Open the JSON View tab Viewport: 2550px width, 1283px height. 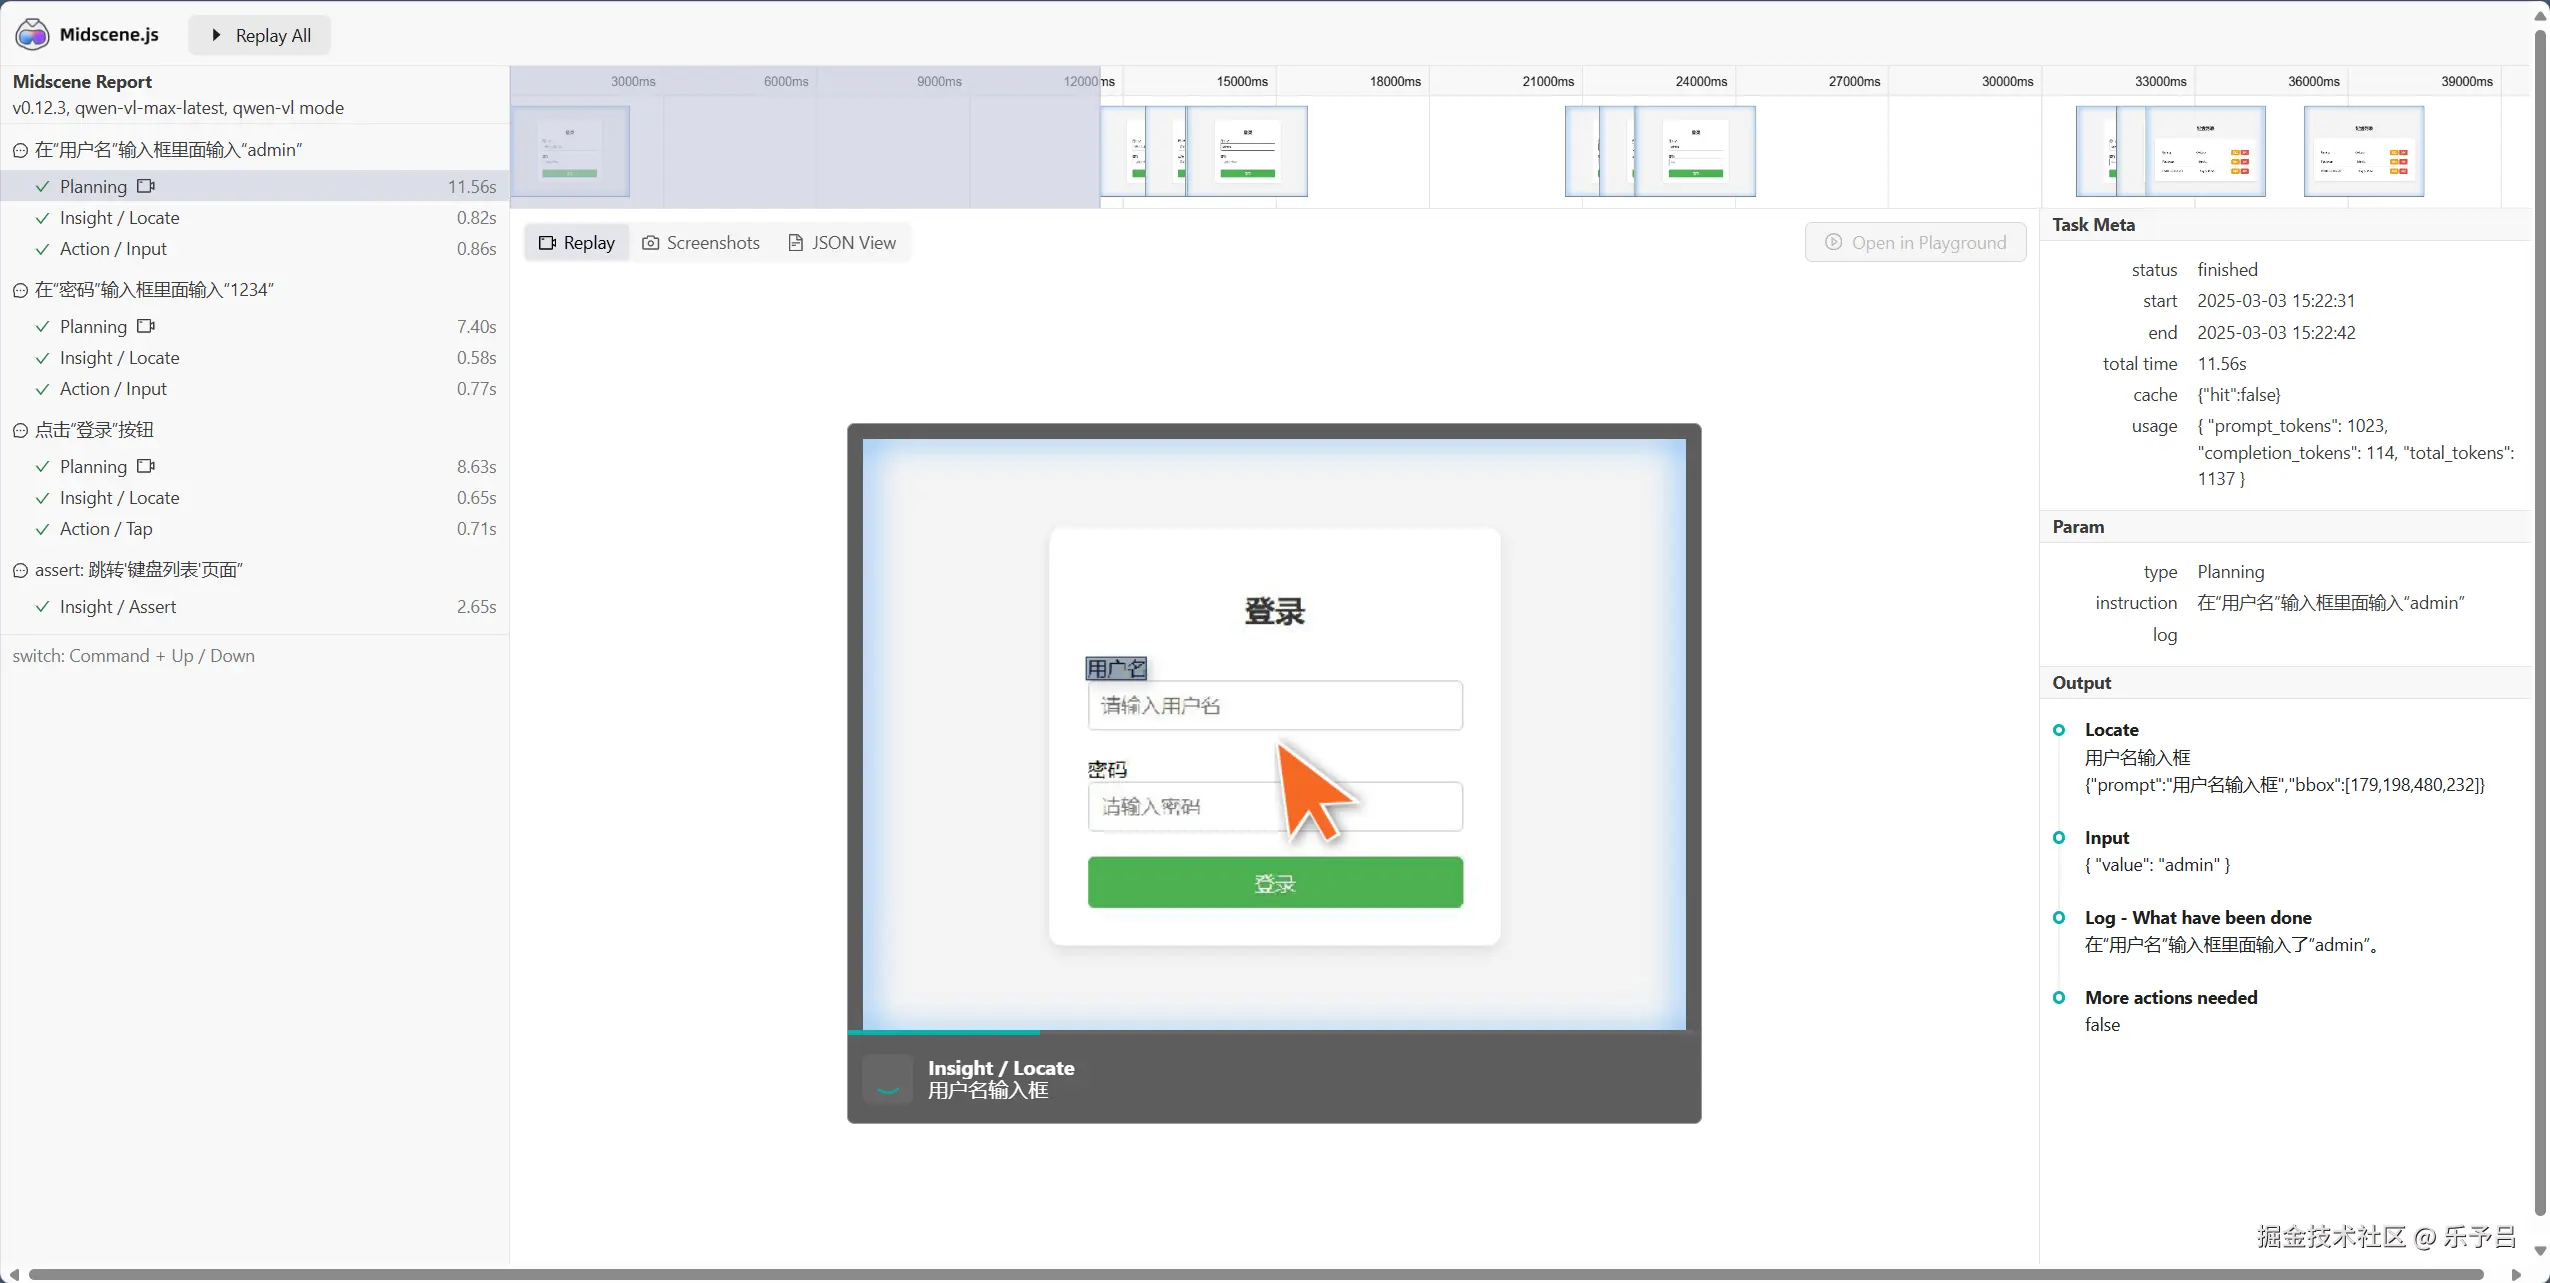(842, 243)
